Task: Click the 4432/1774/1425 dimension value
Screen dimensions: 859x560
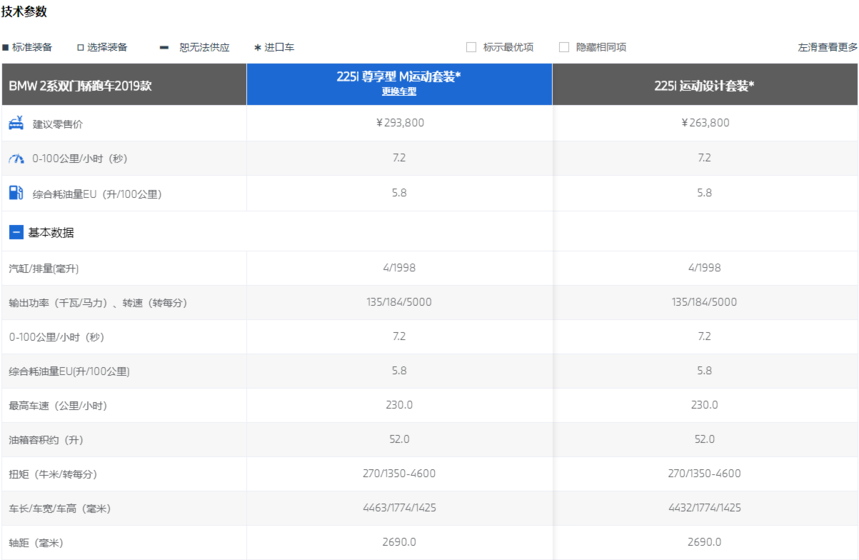Action: [x=705, y=507]
